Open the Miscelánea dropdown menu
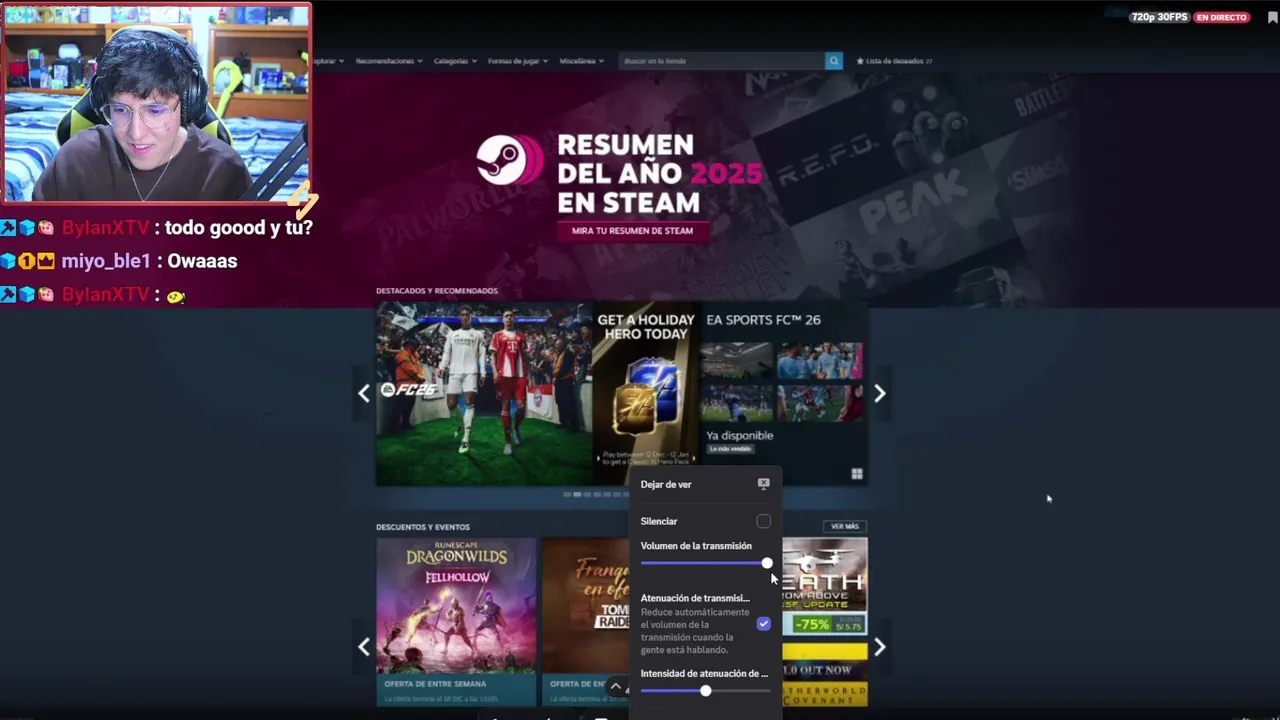1280x720 pixels. (x=582, y=61)
